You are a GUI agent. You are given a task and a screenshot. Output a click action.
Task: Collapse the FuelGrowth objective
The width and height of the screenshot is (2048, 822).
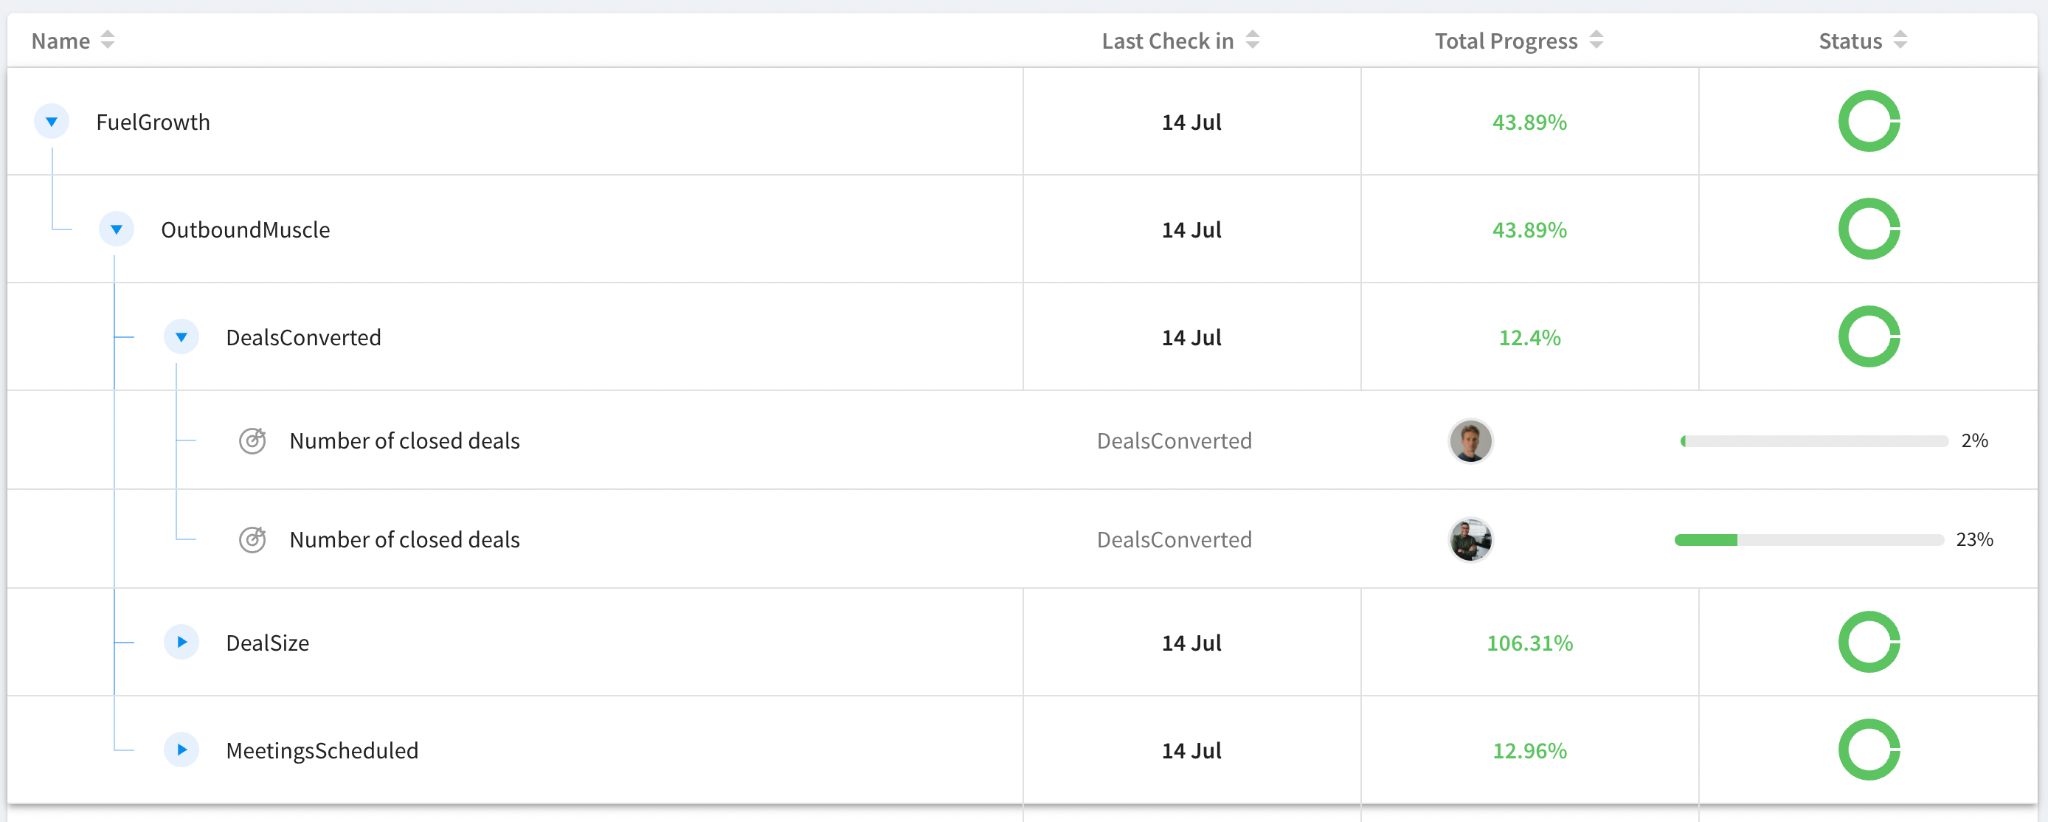[x=51, y=122]
